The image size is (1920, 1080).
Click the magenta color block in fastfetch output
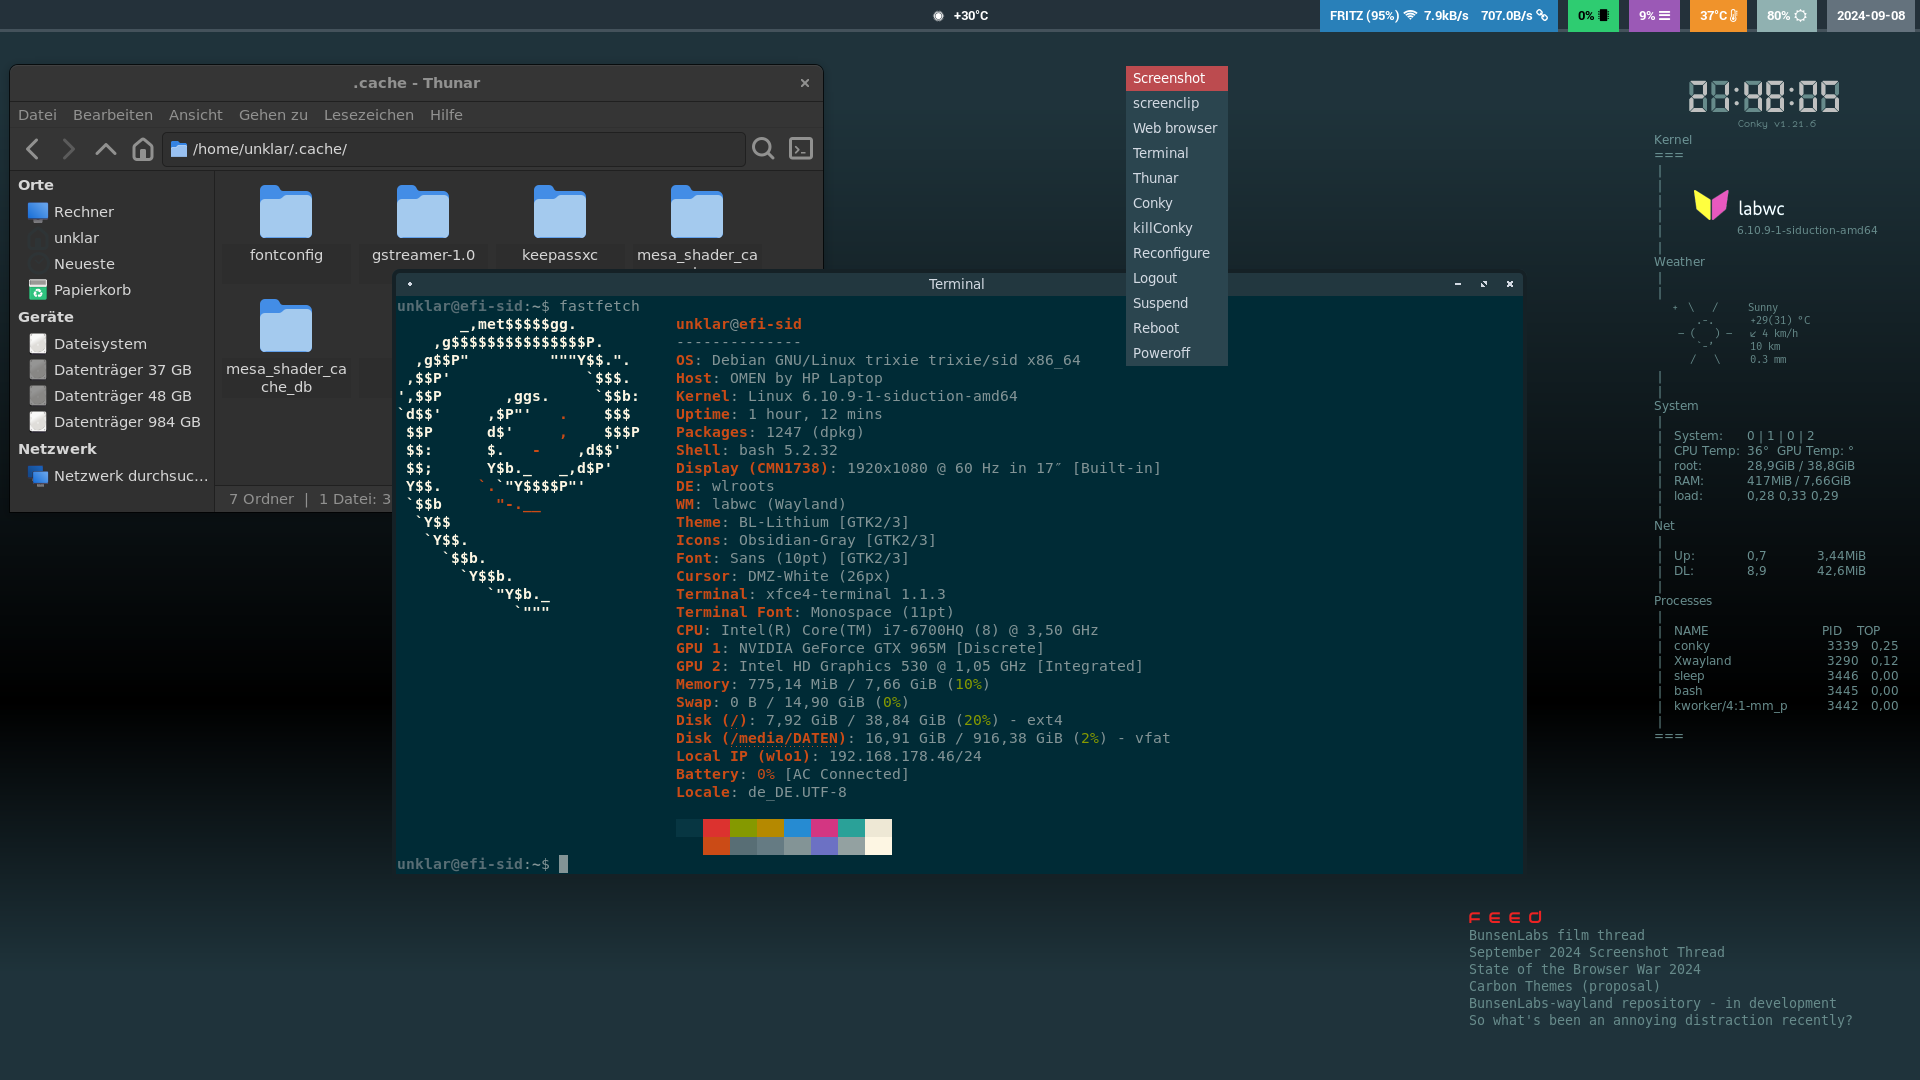click(x=824, y=828)
